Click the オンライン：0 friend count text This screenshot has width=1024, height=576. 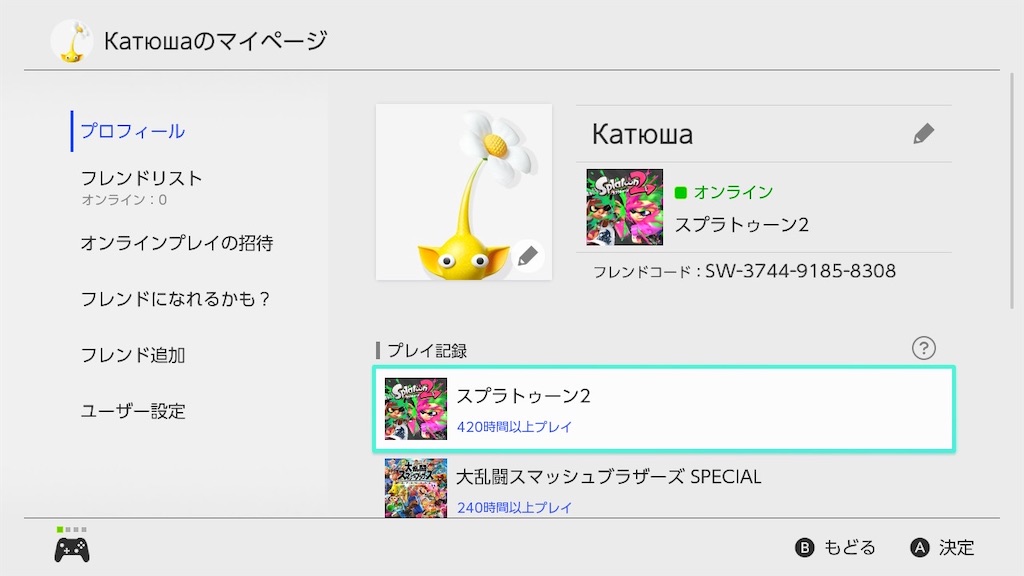click(124, 200)
